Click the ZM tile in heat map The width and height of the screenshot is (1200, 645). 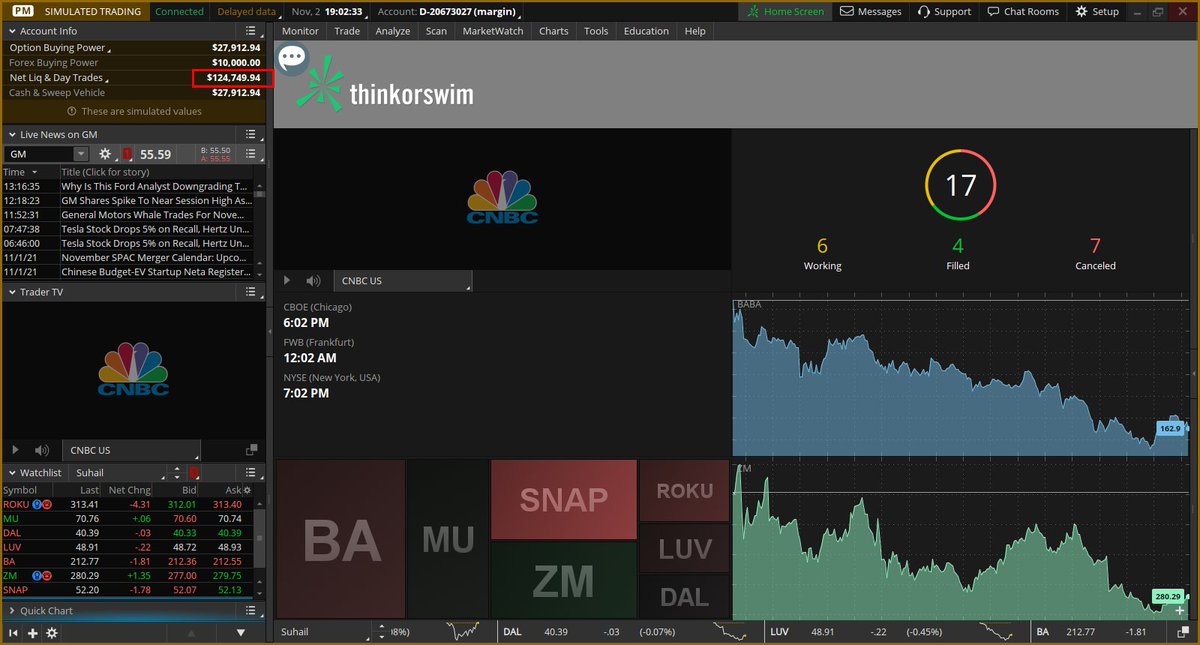[564, 580]
